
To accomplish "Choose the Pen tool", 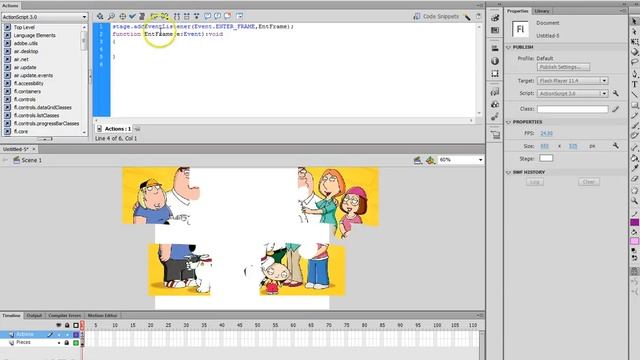I will click(634, 74).
